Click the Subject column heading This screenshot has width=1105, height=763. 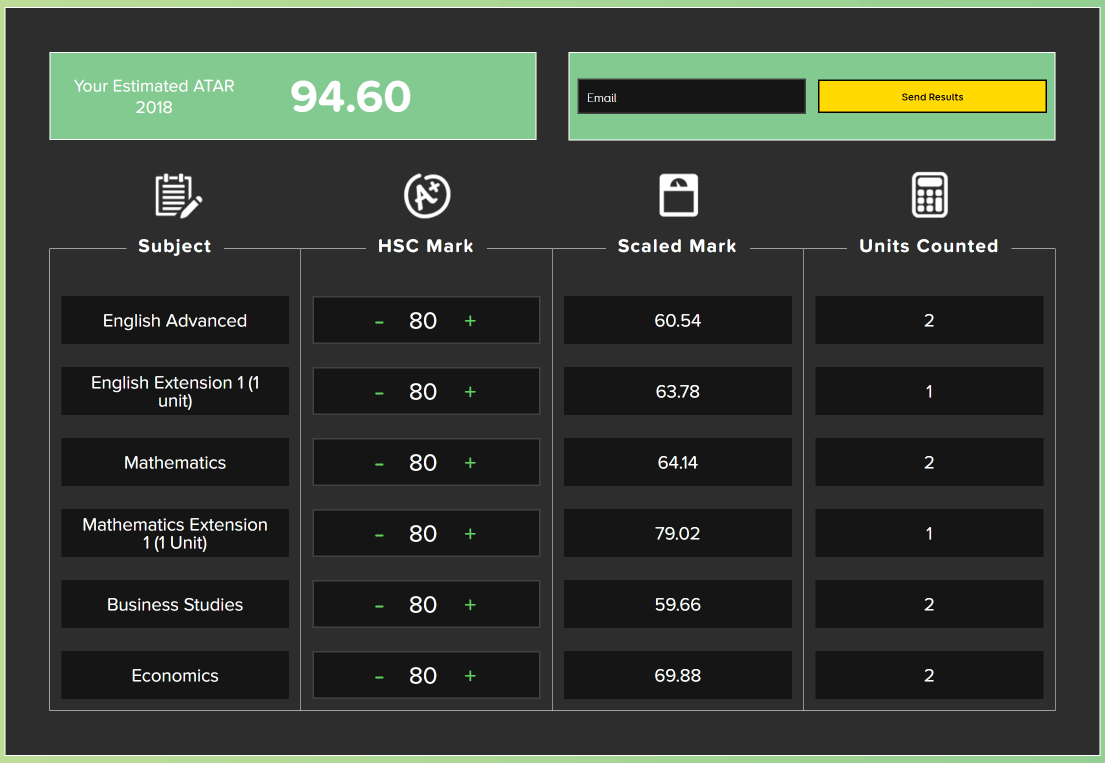click(175, 247)
